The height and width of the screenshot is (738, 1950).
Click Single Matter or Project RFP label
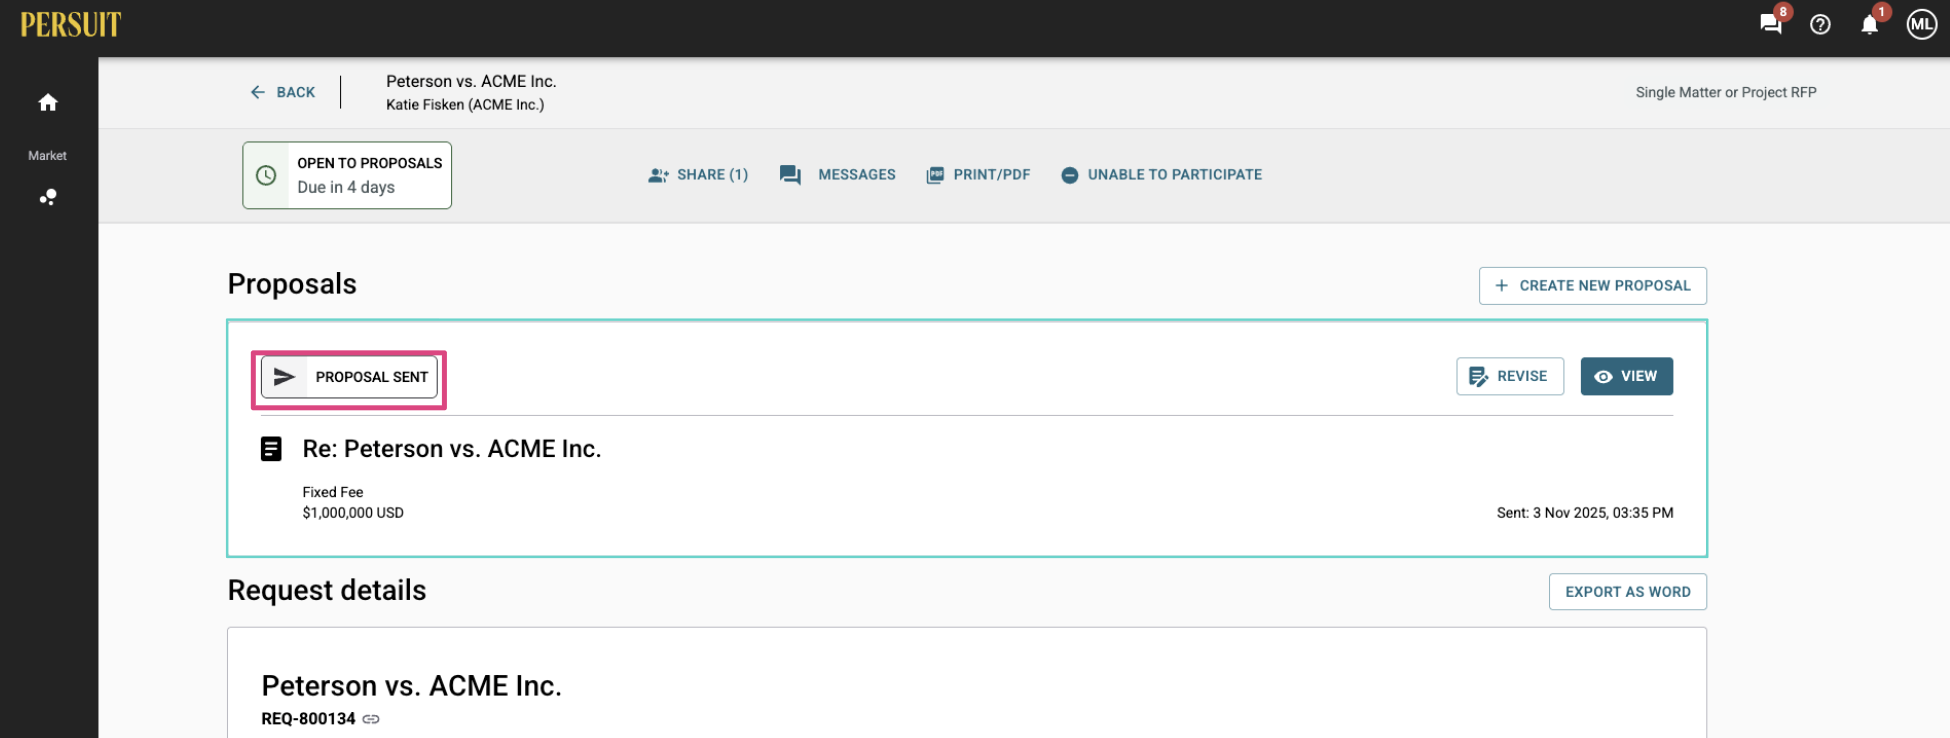[1726, 92]
